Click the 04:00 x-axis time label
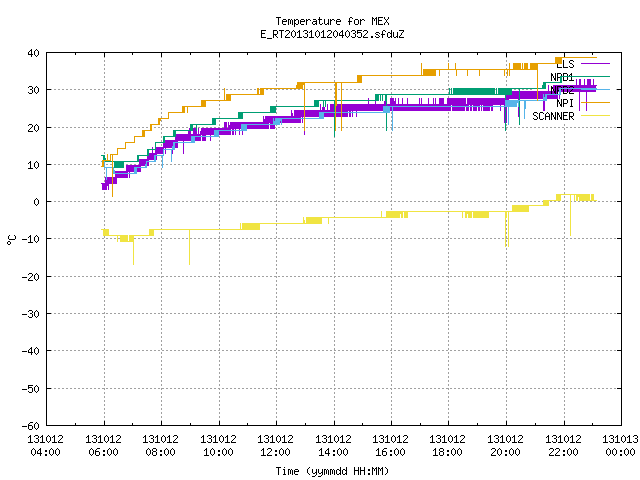 (45, 452)
